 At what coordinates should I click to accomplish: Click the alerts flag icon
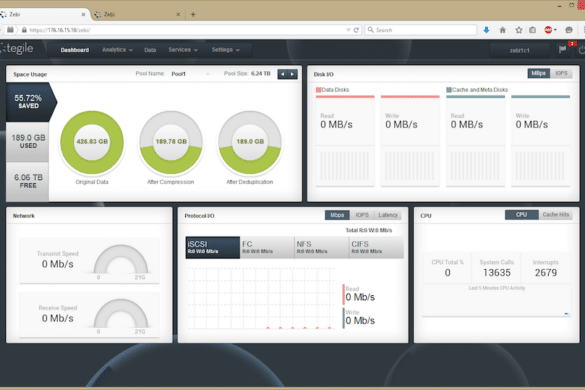[x=562, y=50]
